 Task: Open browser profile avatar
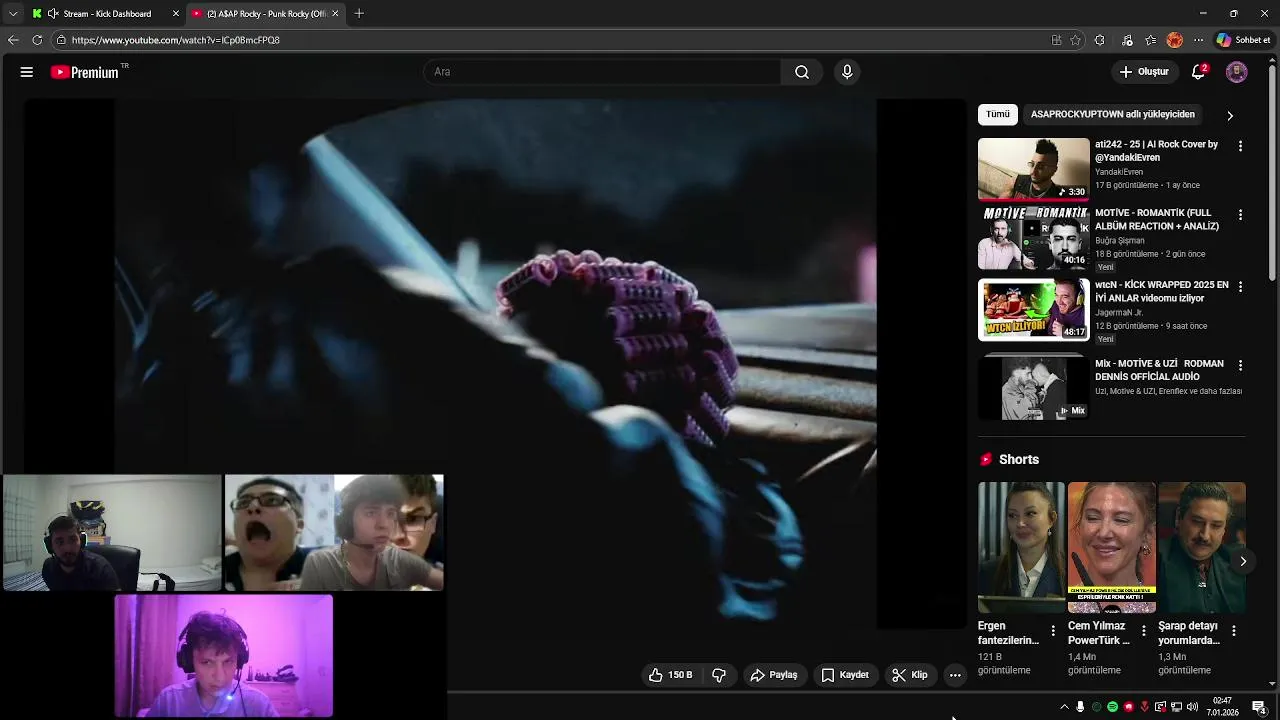1175,40
